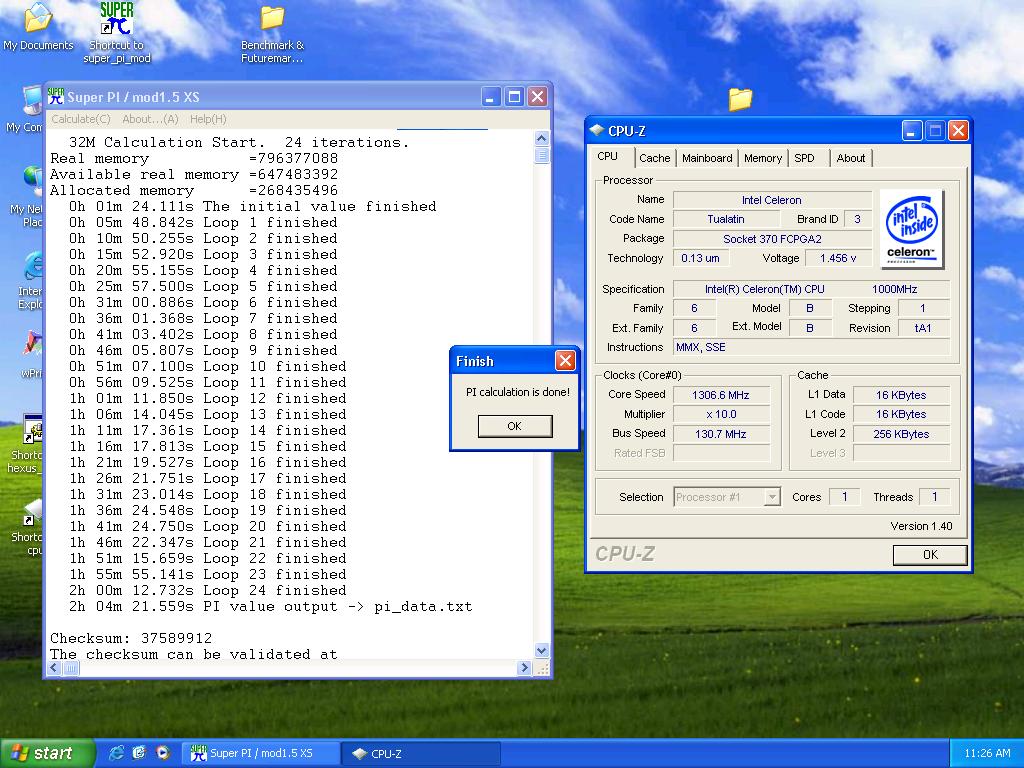Switch to the Cache tab
This screenshot has width=1024, height=768.
pos(654,158)
